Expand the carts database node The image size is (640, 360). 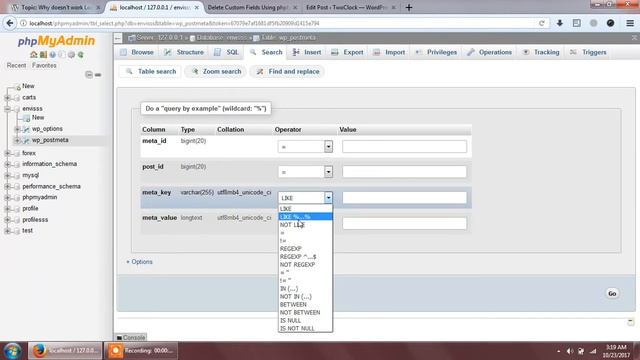click(x=7, y=98)
